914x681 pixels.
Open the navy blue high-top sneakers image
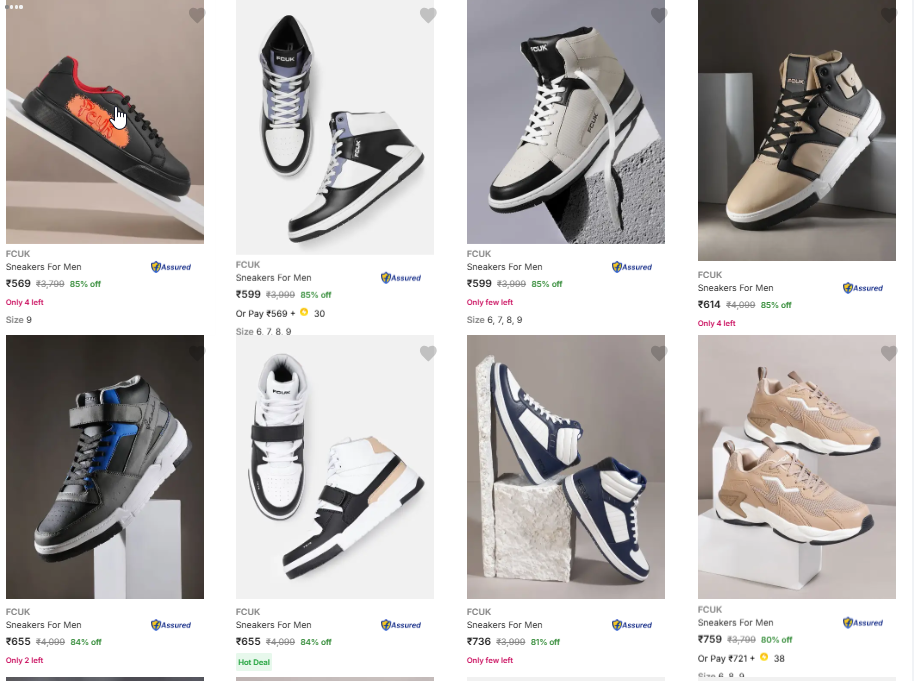pos(565,467)
